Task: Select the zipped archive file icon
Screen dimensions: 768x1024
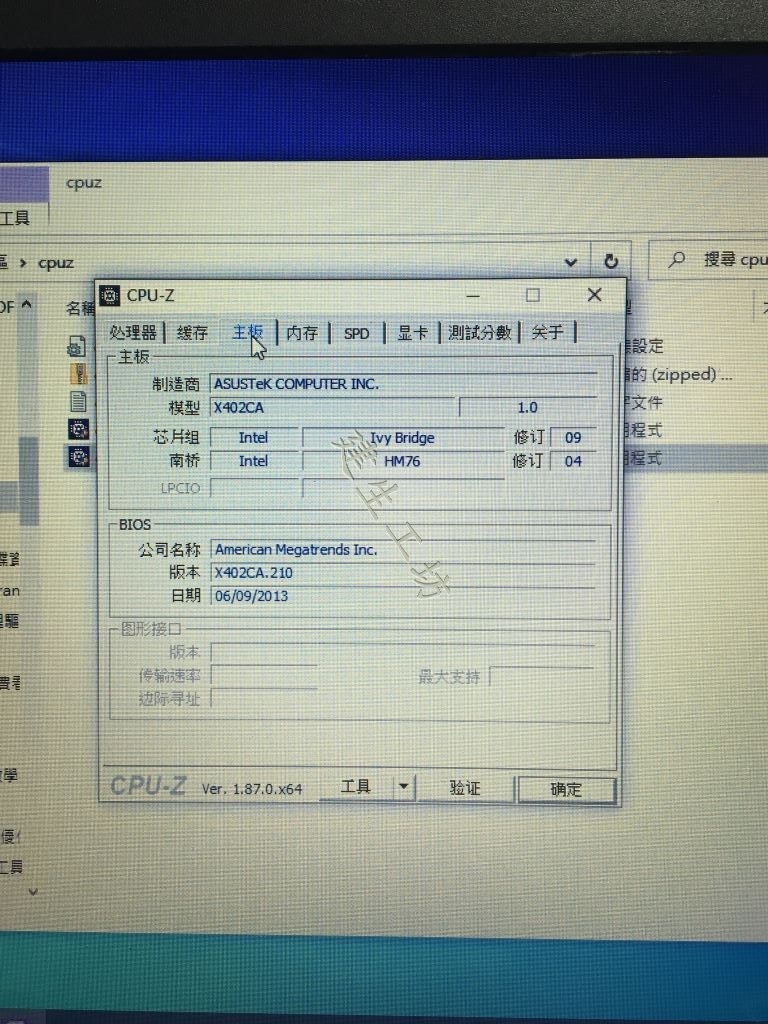Action: 78,373
